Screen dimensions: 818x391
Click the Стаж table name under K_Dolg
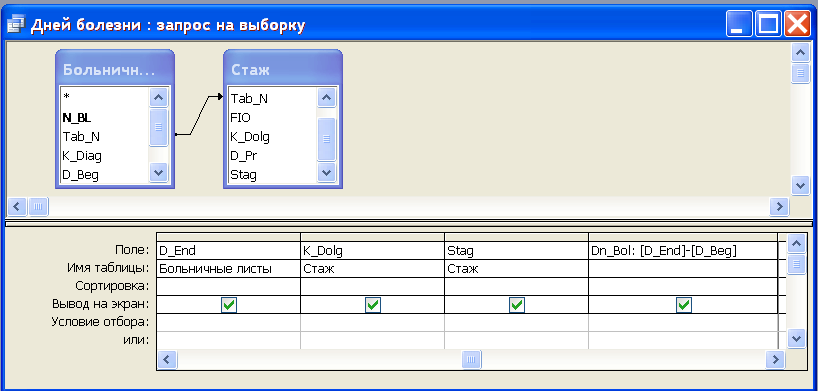click(372, 269)
